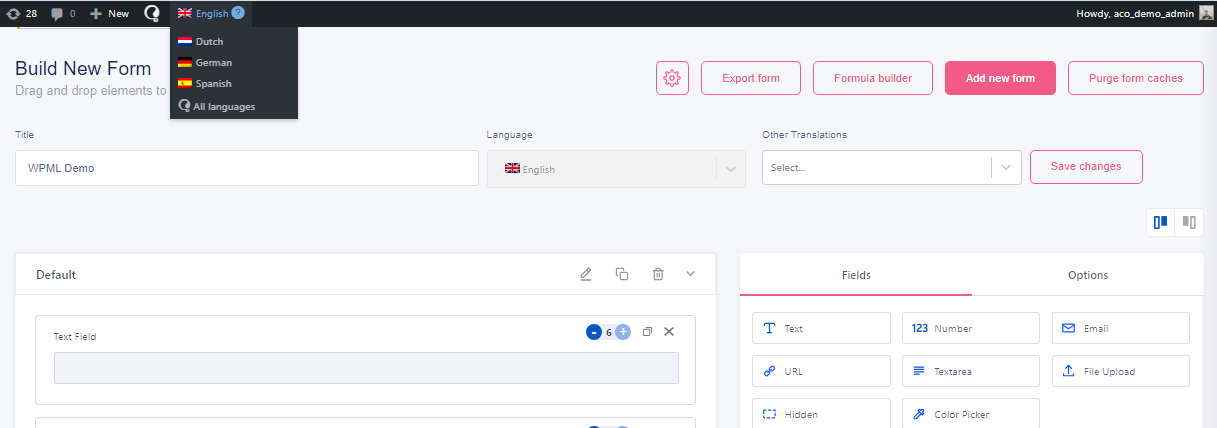Click the Export form button
Screen dimensions: 1217x428
751,78
